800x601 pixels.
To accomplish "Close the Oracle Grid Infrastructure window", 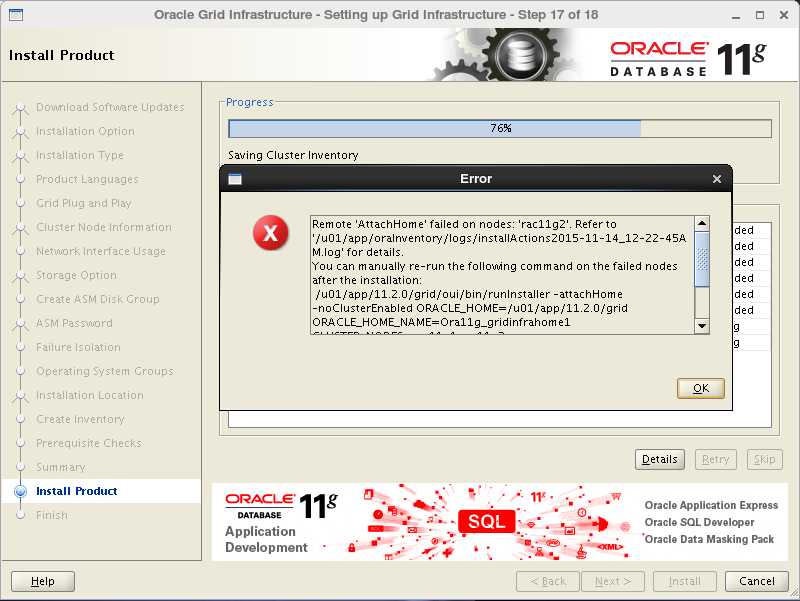I will 784,15.
